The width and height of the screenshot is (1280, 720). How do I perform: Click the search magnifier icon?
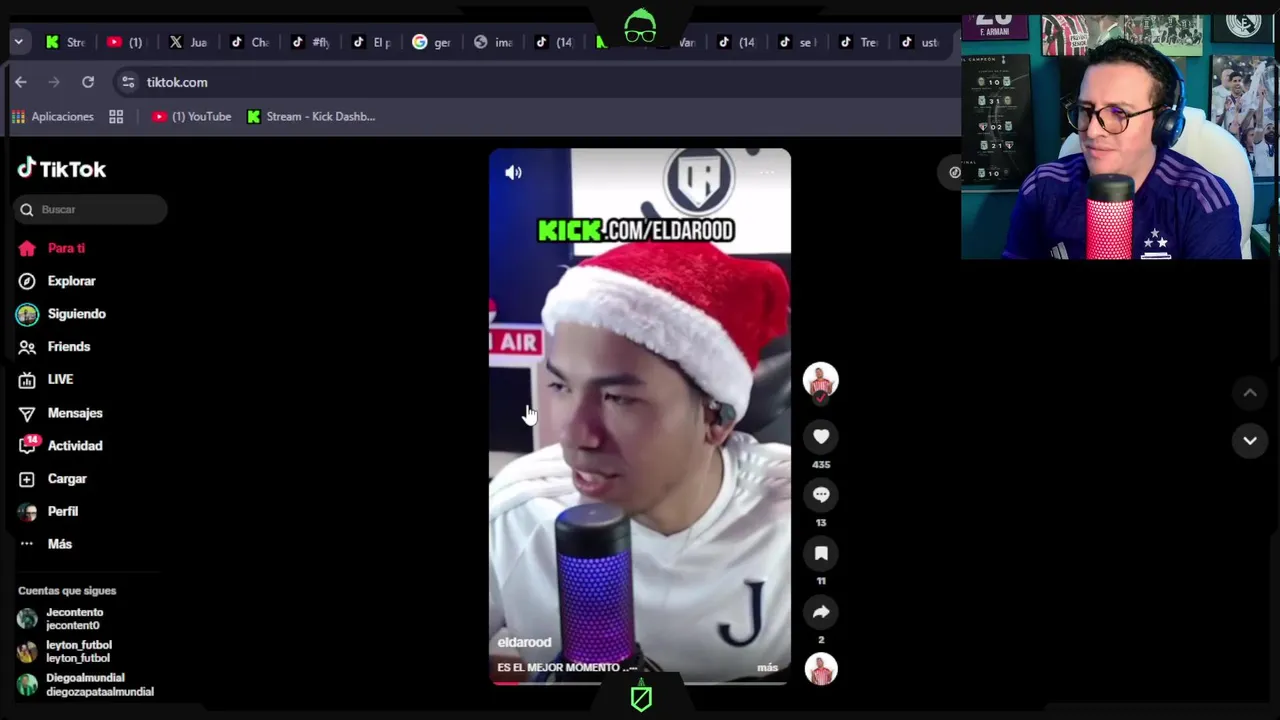[27, 210]
